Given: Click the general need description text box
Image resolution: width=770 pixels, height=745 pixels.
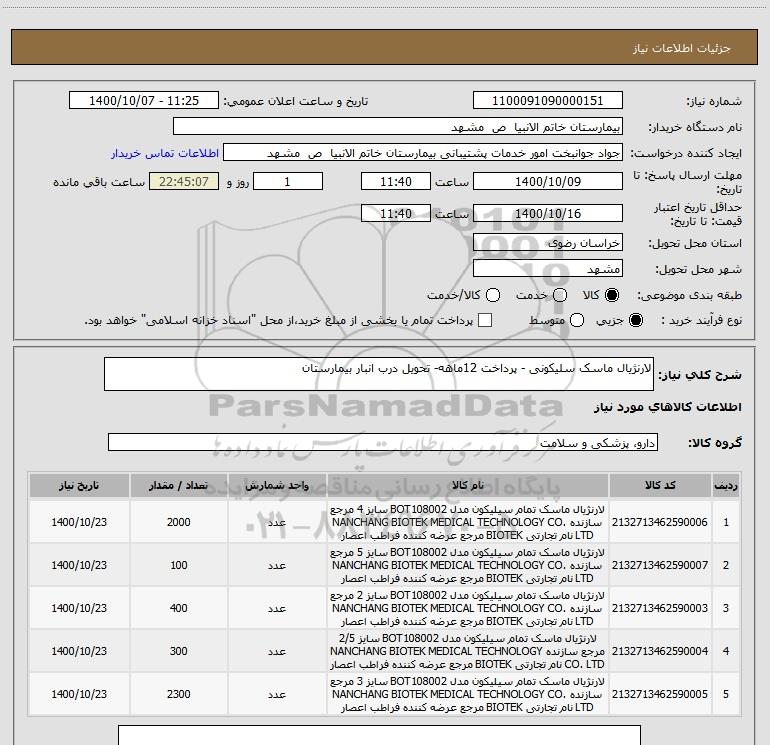Looking at the screenshot, I should click(379, 374).
